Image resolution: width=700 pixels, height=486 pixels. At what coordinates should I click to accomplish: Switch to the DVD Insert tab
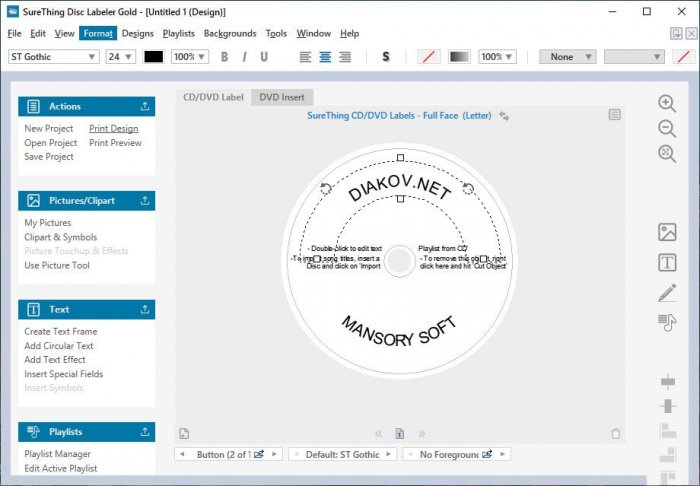(282, 97)
